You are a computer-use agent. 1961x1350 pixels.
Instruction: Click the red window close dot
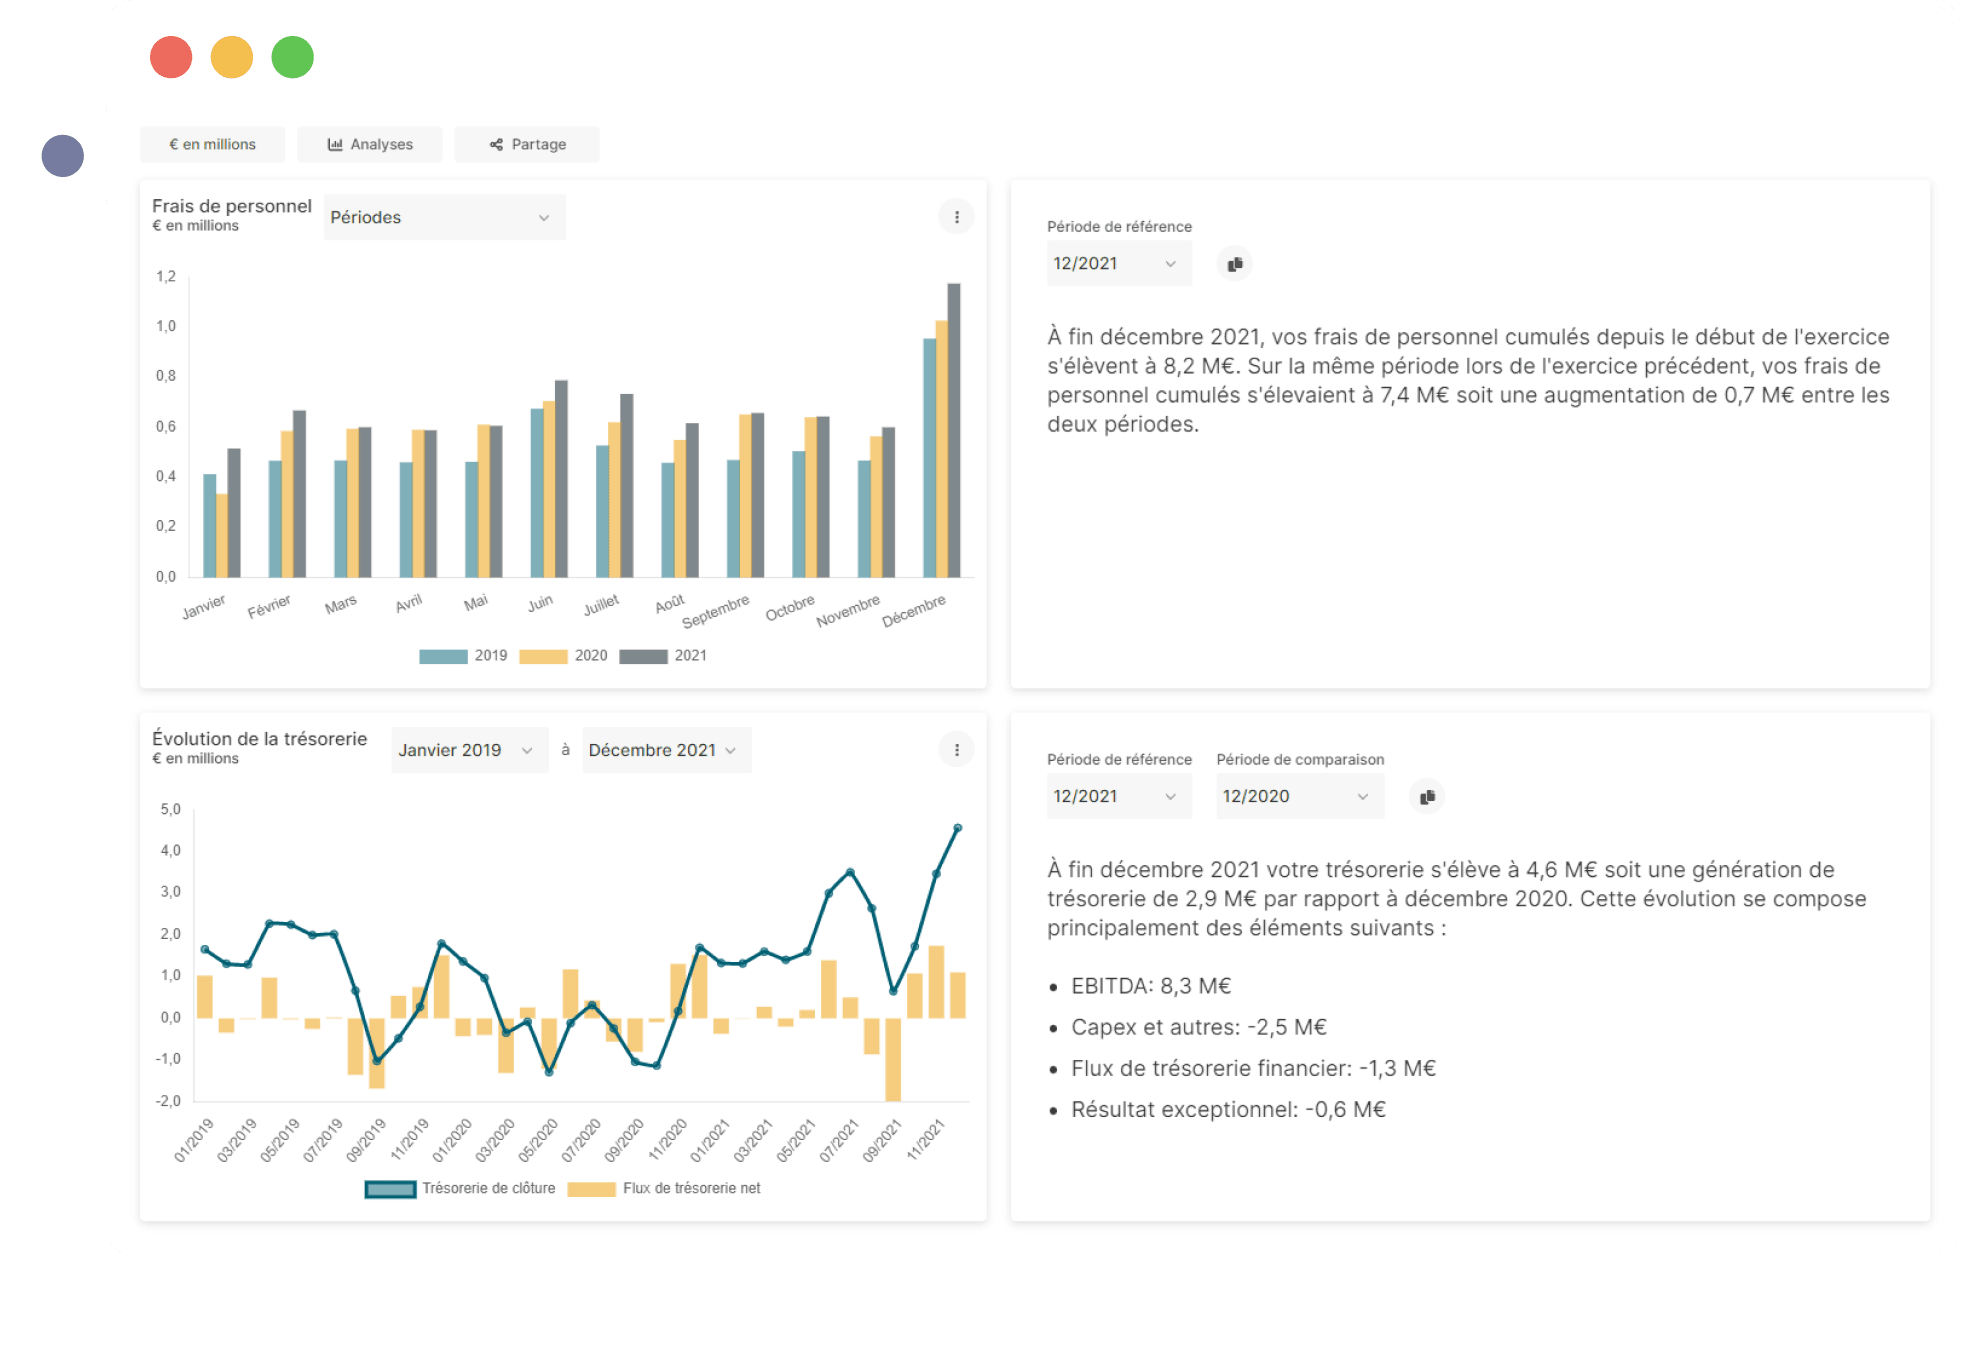(171, 57)
